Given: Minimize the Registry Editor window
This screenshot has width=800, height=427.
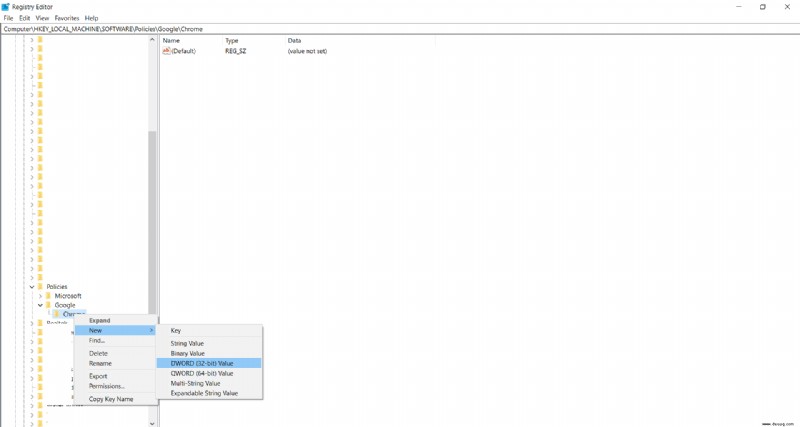Looking at the screenshot, I should point(739,7).
